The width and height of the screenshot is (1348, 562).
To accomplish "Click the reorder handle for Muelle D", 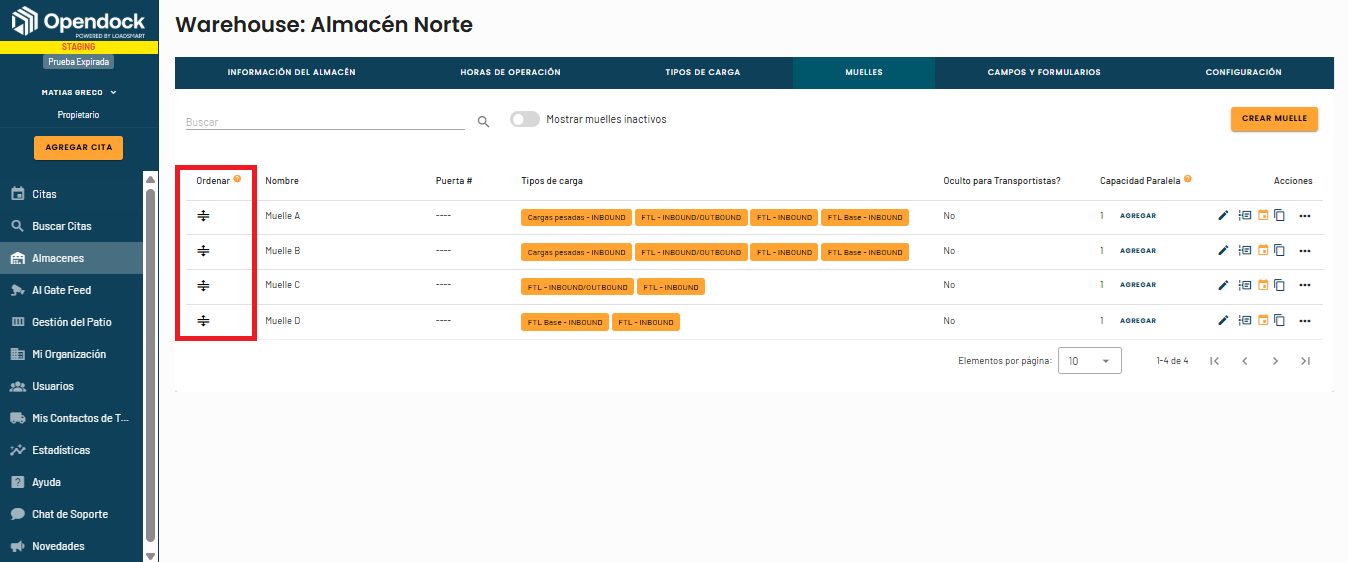I will click(x=203, y=321).
